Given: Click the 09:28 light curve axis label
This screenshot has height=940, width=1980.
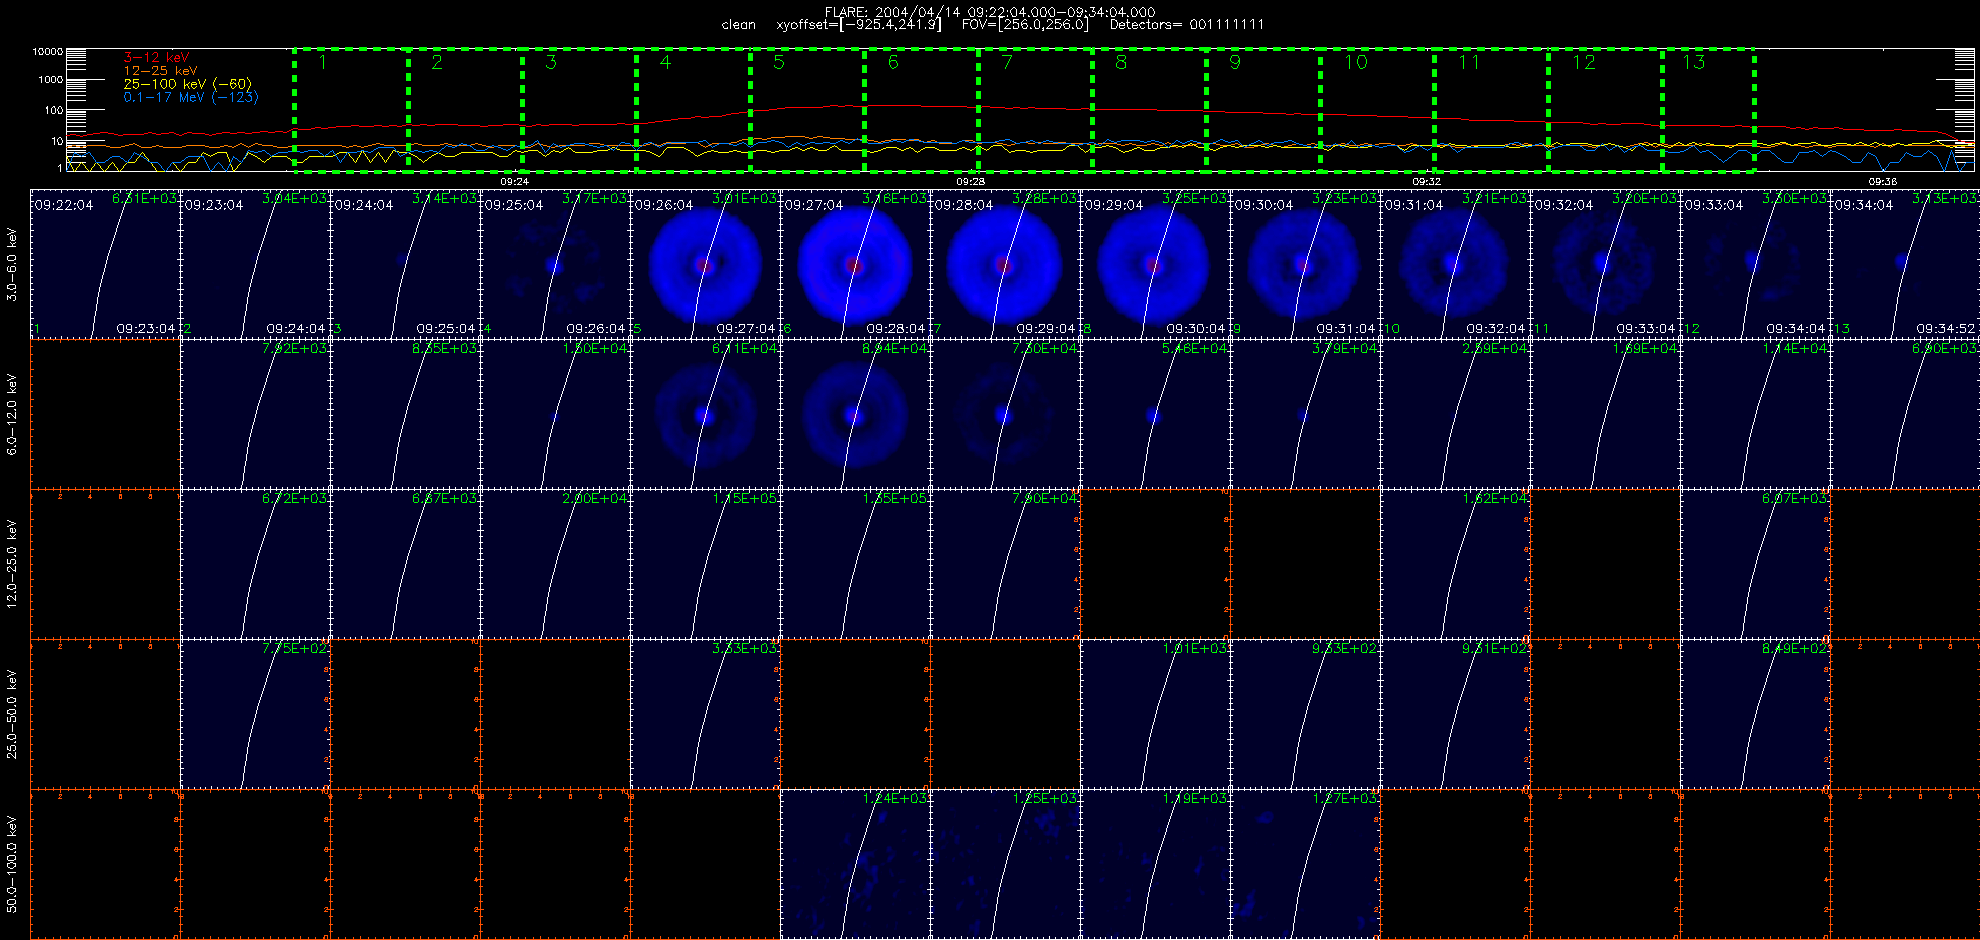Looking at the screenshot, I should tap(970, 182).
